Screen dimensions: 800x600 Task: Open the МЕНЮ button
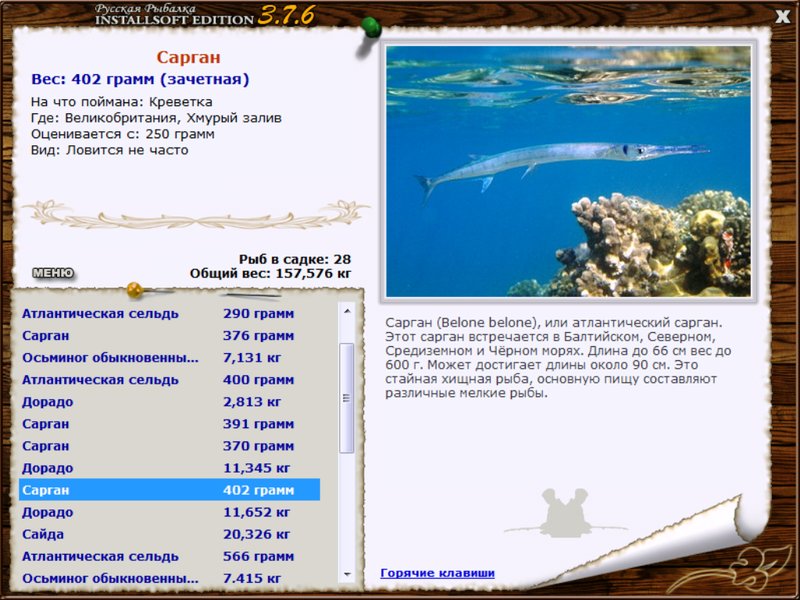[53, 273]
